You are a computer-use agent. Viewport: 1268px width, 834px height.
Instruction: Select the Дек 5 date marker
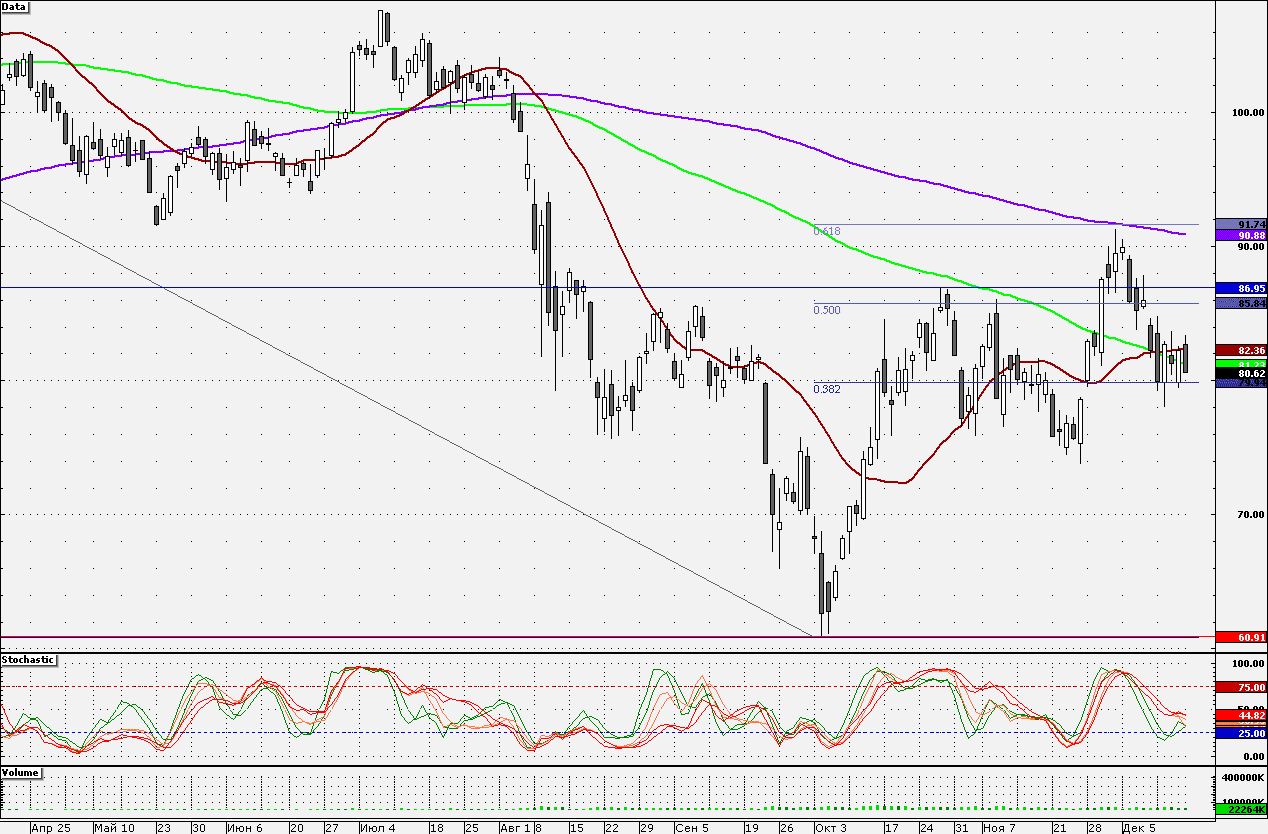click(x=1137, y=828)
